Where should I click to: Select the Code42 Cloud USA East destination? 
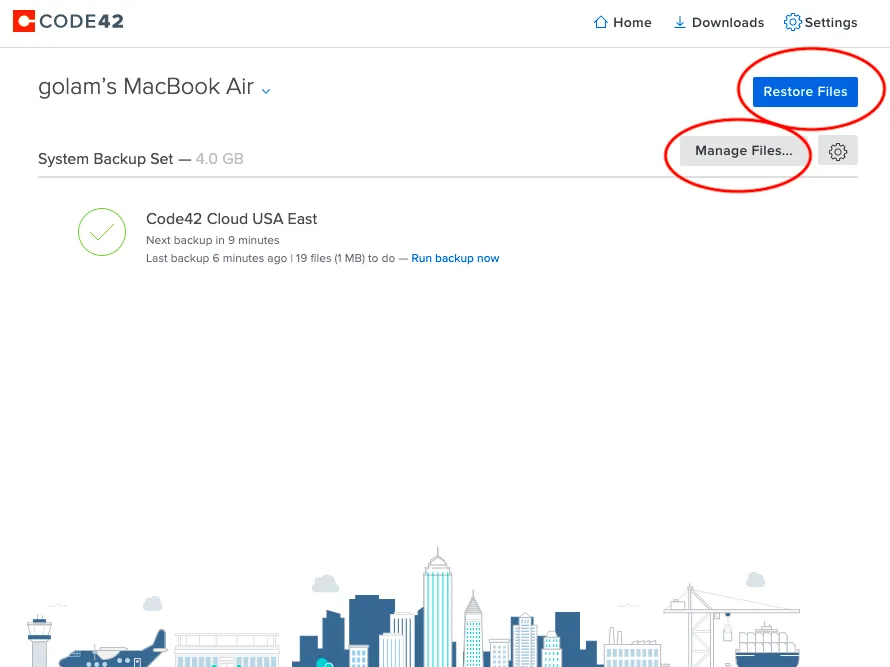pyautogui.click(x=232, y=219)
